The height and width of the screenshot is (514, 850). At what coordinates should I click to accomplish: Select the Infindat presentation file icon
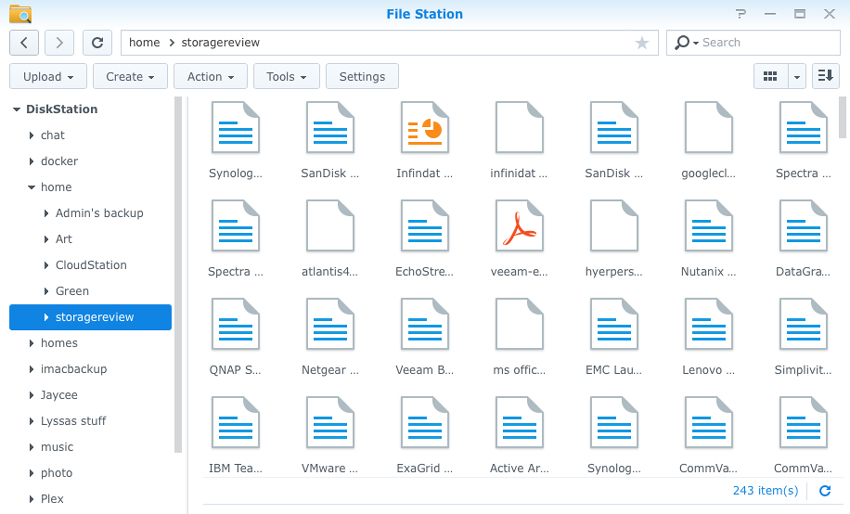(424, 127)
